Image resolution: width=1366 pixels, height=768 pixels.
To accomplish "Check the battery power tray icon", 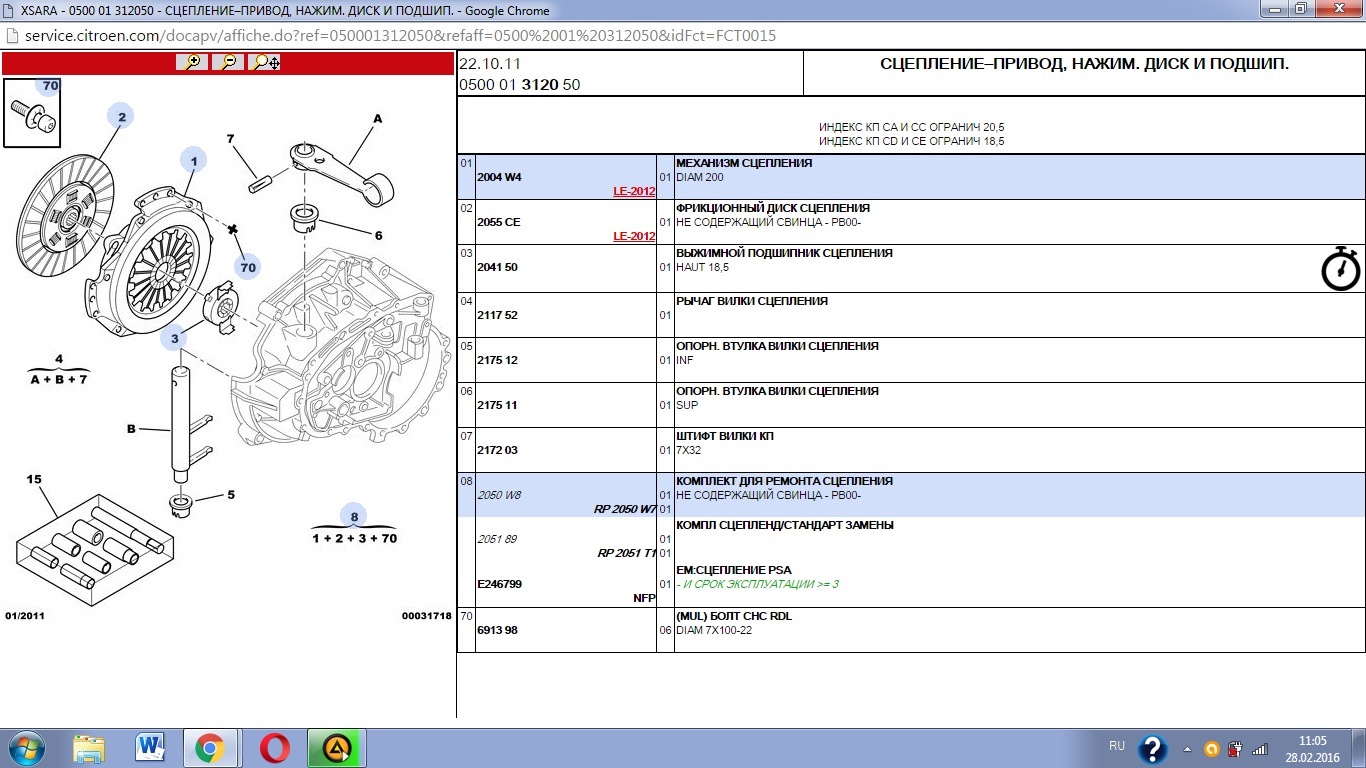I will point(1236,749).
